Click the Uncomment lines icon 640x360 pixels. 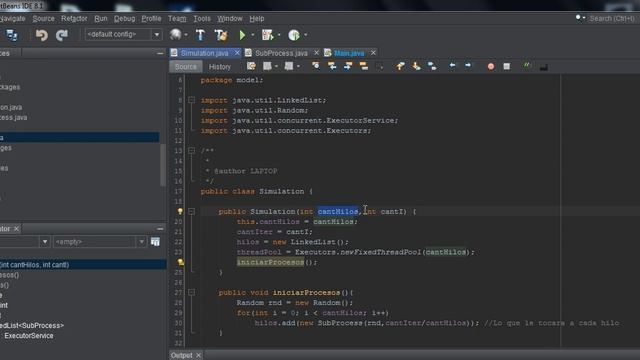543,67
